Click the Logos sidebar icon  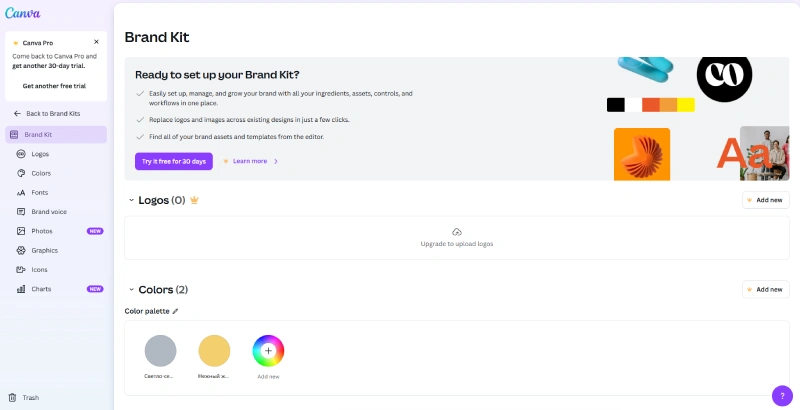(x=21, y=154)
